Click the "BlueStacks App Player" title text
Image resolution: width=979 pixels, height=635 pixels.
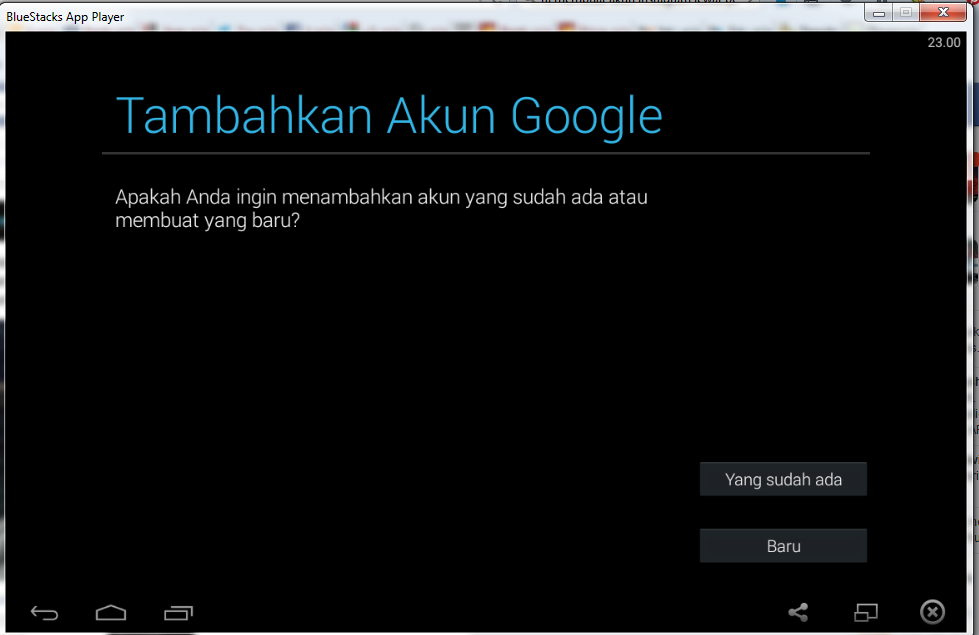[x=65, y=17]
